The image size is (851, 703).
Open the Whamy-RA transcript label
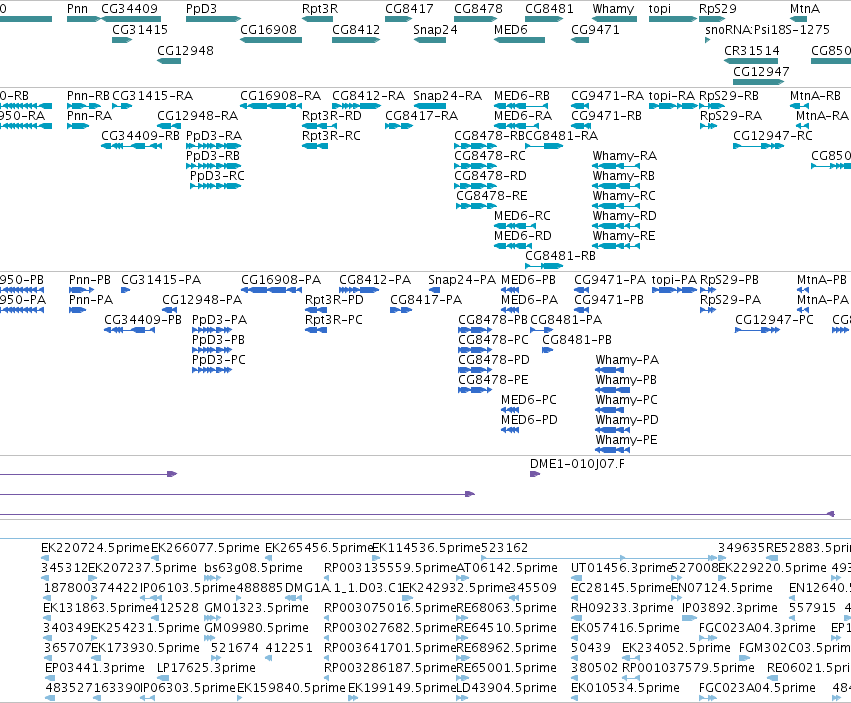pyautogui.click(x=625, y=156)
